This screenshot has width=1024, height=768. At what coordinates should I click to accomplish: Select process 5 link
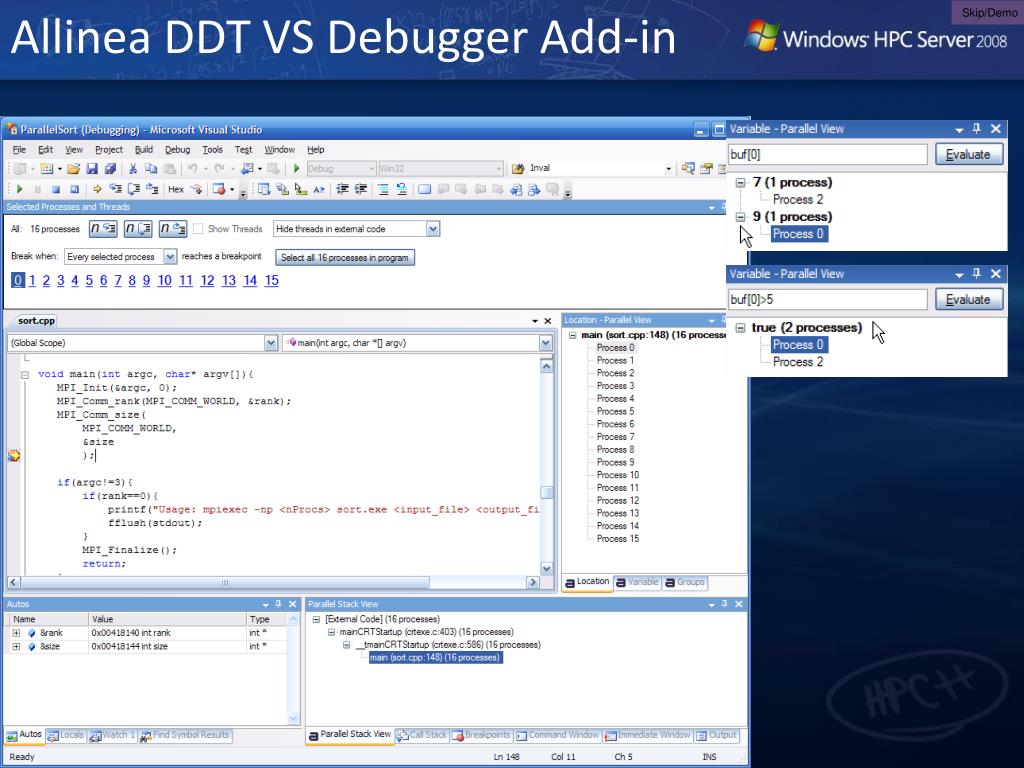[x=89, y=280]
